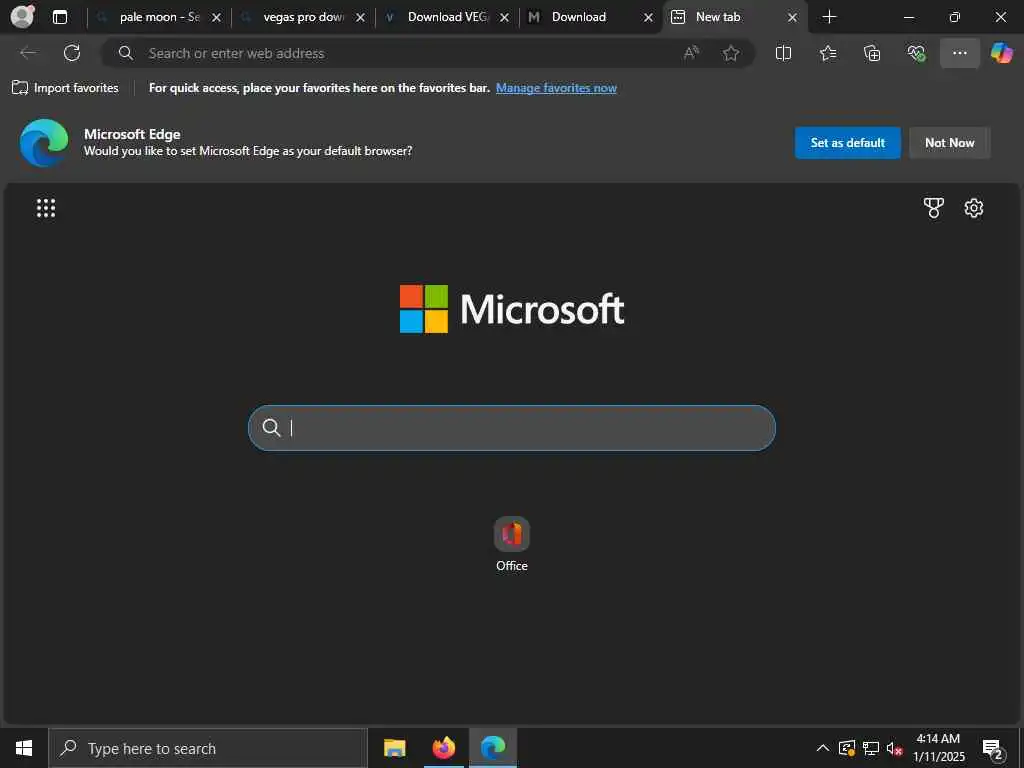Viewport: 1024px width, 768px height.
Task: Close the 'Download VEG' tab
Action: pos(504,18)
